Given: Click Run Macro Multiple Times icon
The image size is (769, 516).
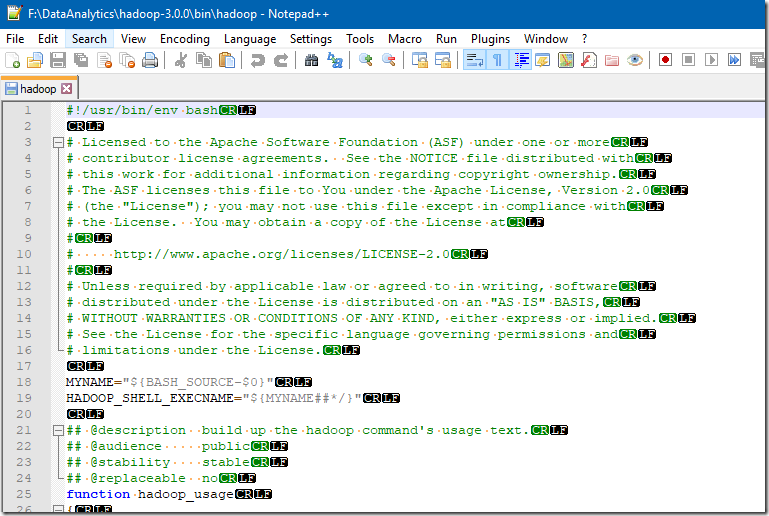Looking at the screenshot, I should [734, 60].
